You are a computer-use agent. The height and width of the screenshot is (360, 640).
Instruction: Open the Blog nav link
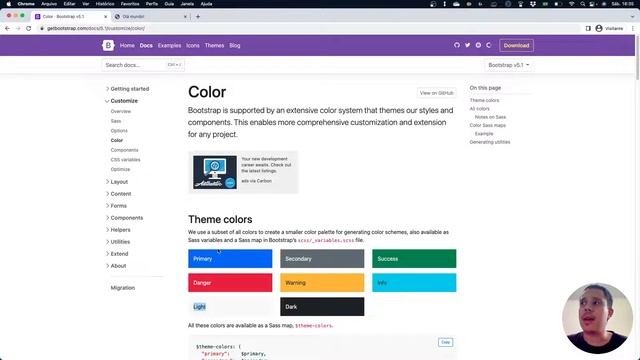tap(235, 46)
